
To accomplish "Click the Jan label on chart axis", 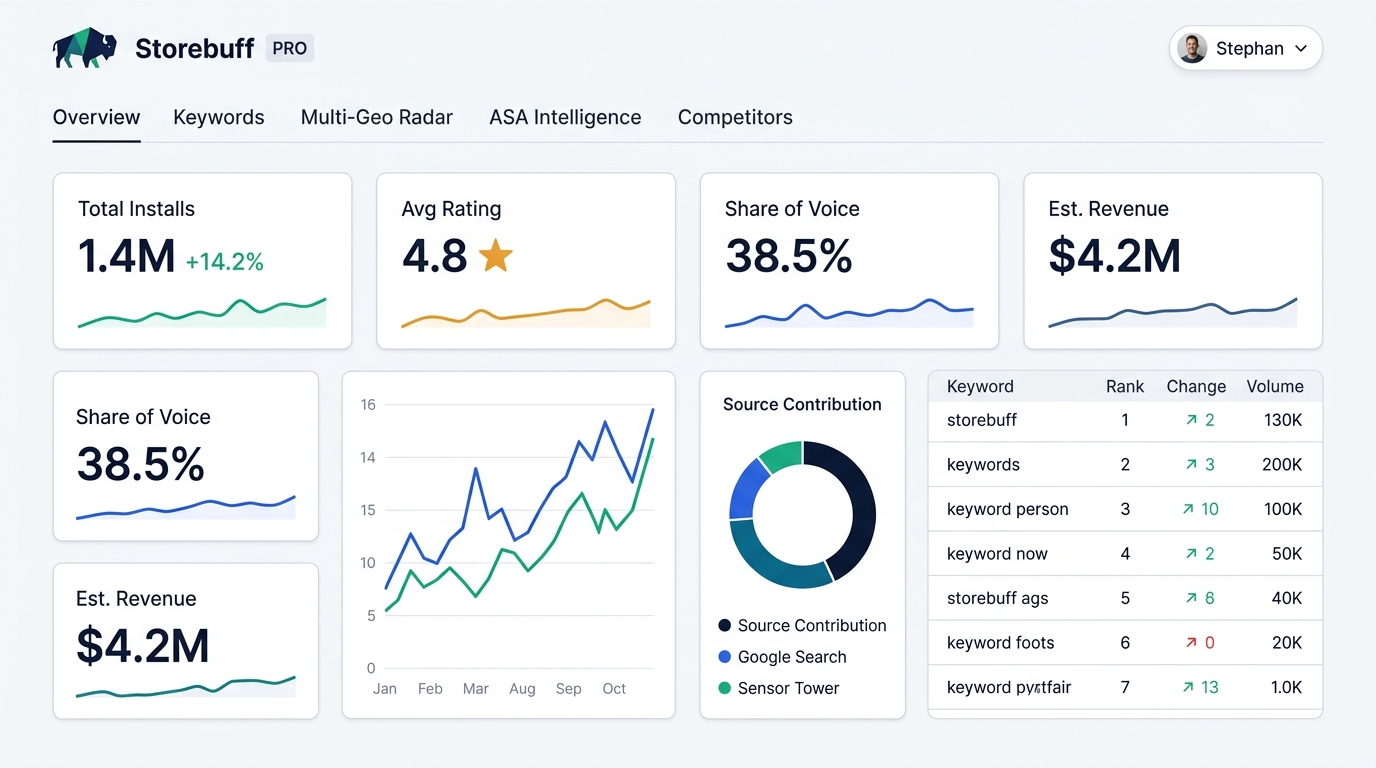I will pyautogui.click(x=385, y=688).
